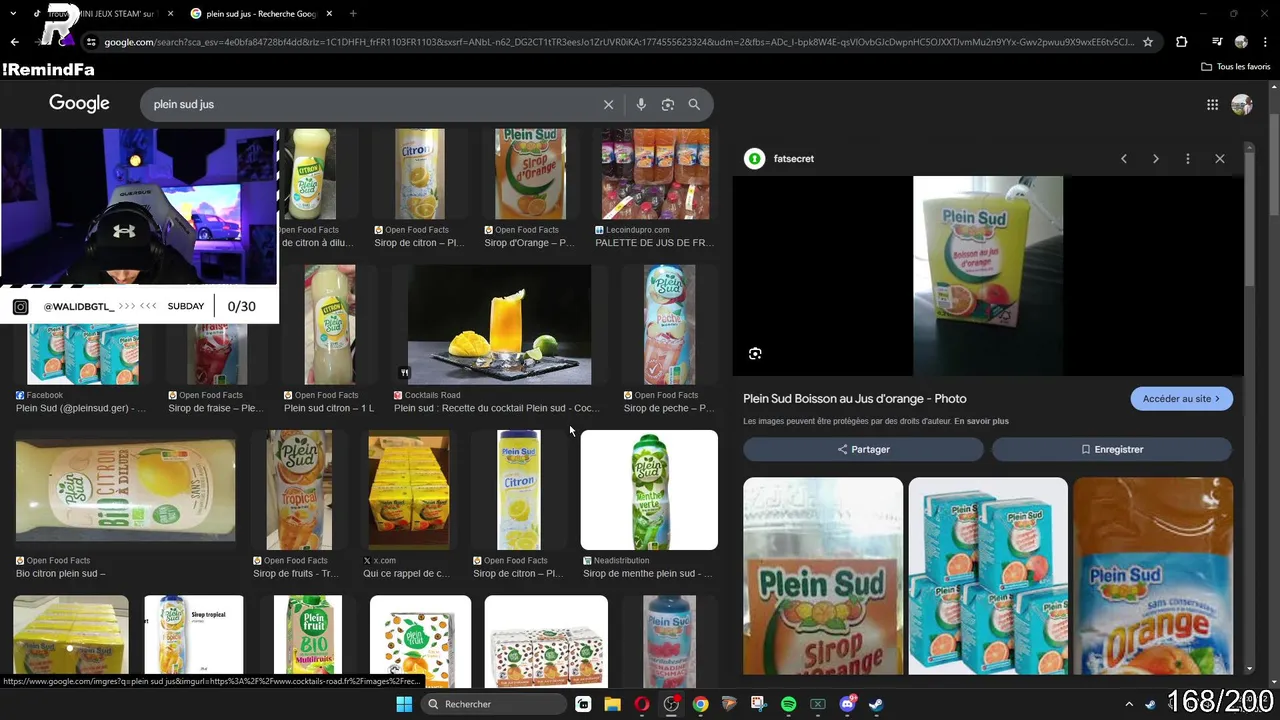Screen dimensions: 1280x720
Task: Open File Explorer from the taskbar
Action: tap(612, 704)
